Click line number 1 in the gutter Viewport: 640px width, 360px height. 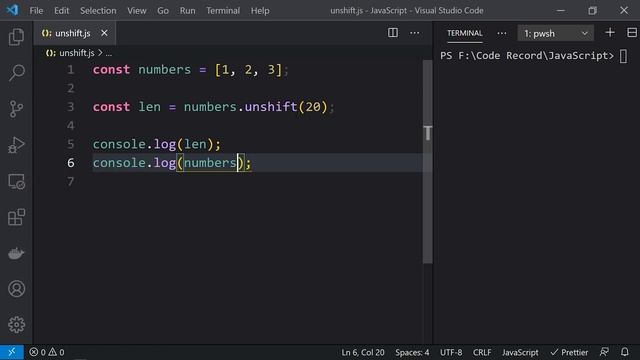click(x=71, y=70)
